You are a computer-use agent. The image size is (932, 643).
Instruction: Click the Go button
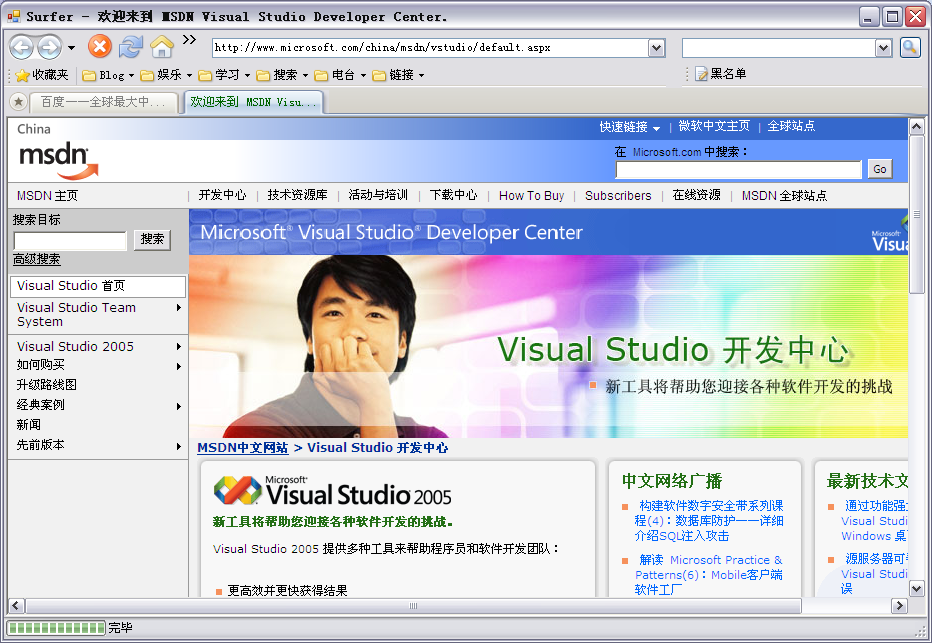tap(880, 169)
